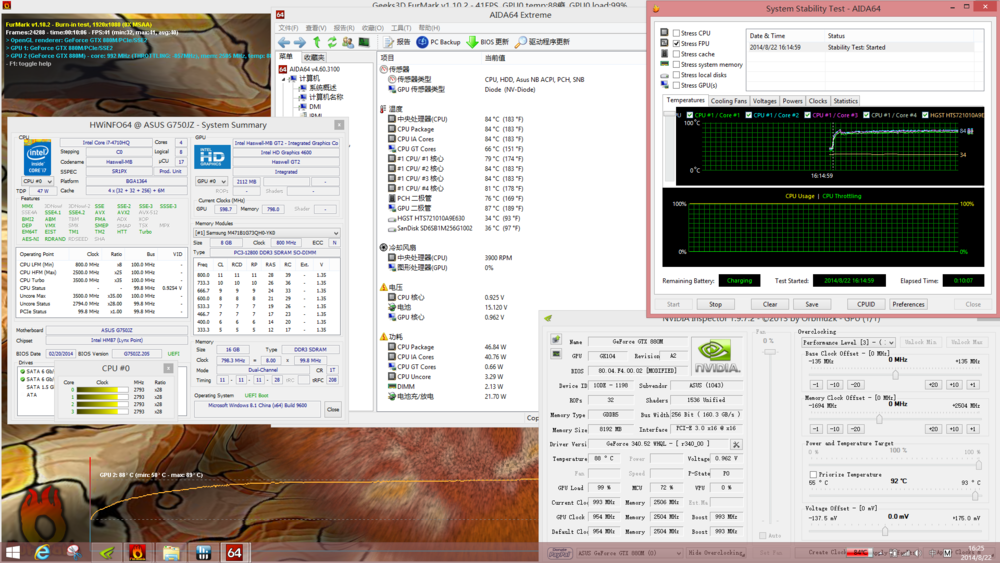Click the Base Clock Offset slider handle

click(895, 374)
